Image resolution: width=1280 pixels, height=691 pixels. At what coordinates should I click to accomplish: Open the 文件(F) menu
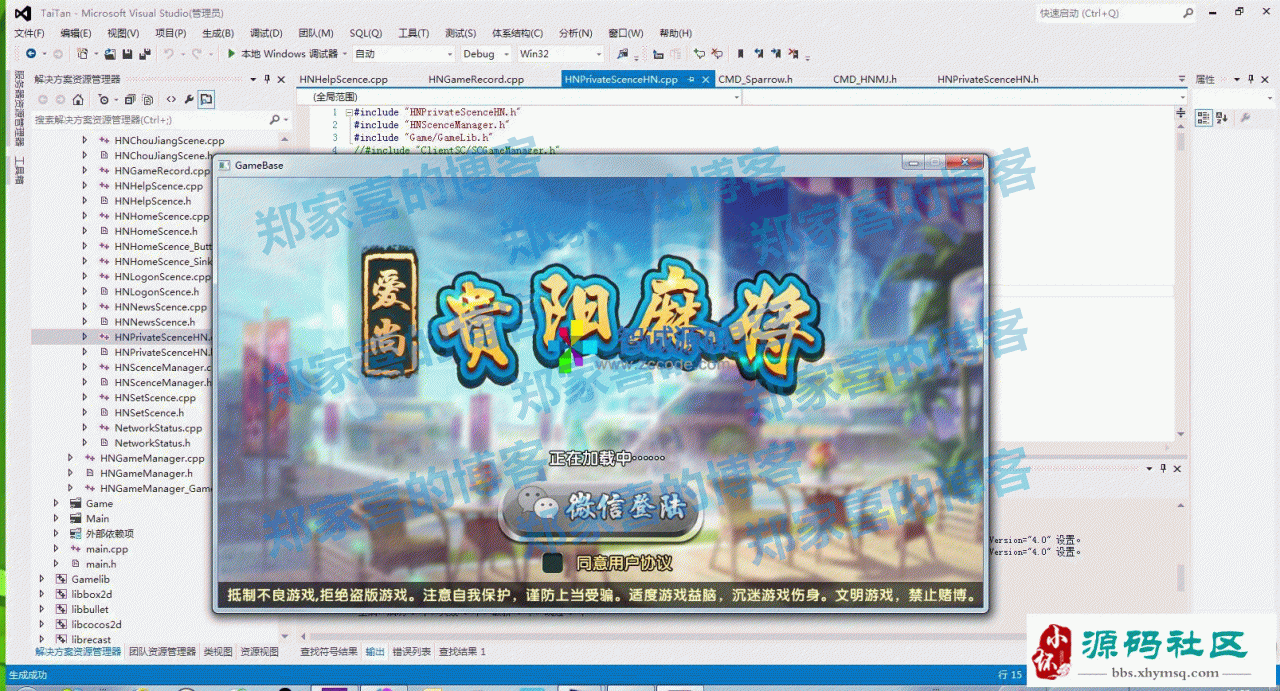tap(29, 33)
